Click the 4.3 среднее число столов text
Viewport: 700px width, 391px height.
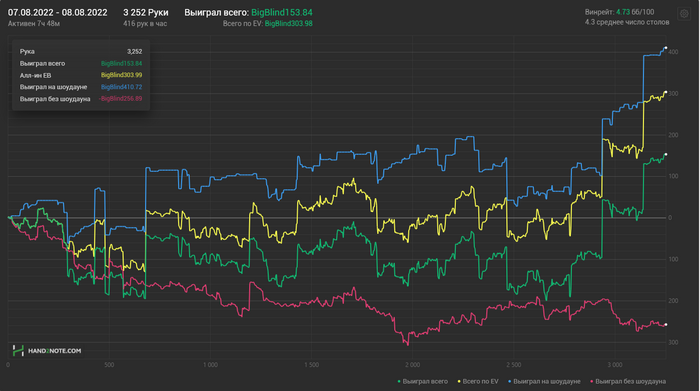point(627,22)
